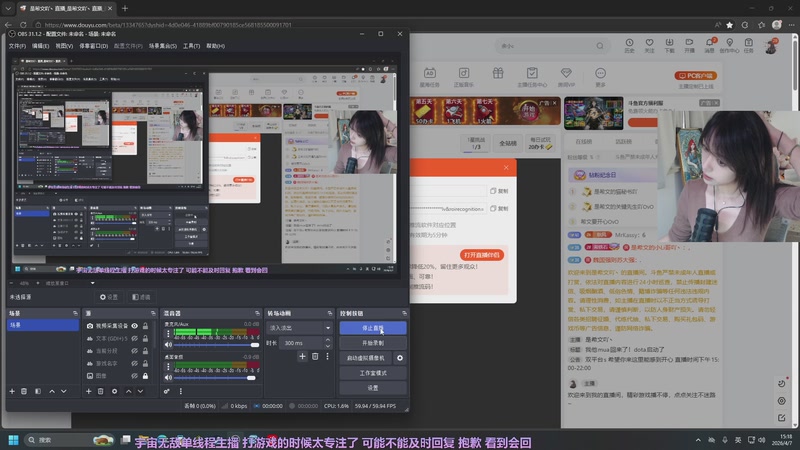The height and width of the screenshot is (450, 800).
Task: Open the 视图(V) menu in OBS
Action: point(64,46)
